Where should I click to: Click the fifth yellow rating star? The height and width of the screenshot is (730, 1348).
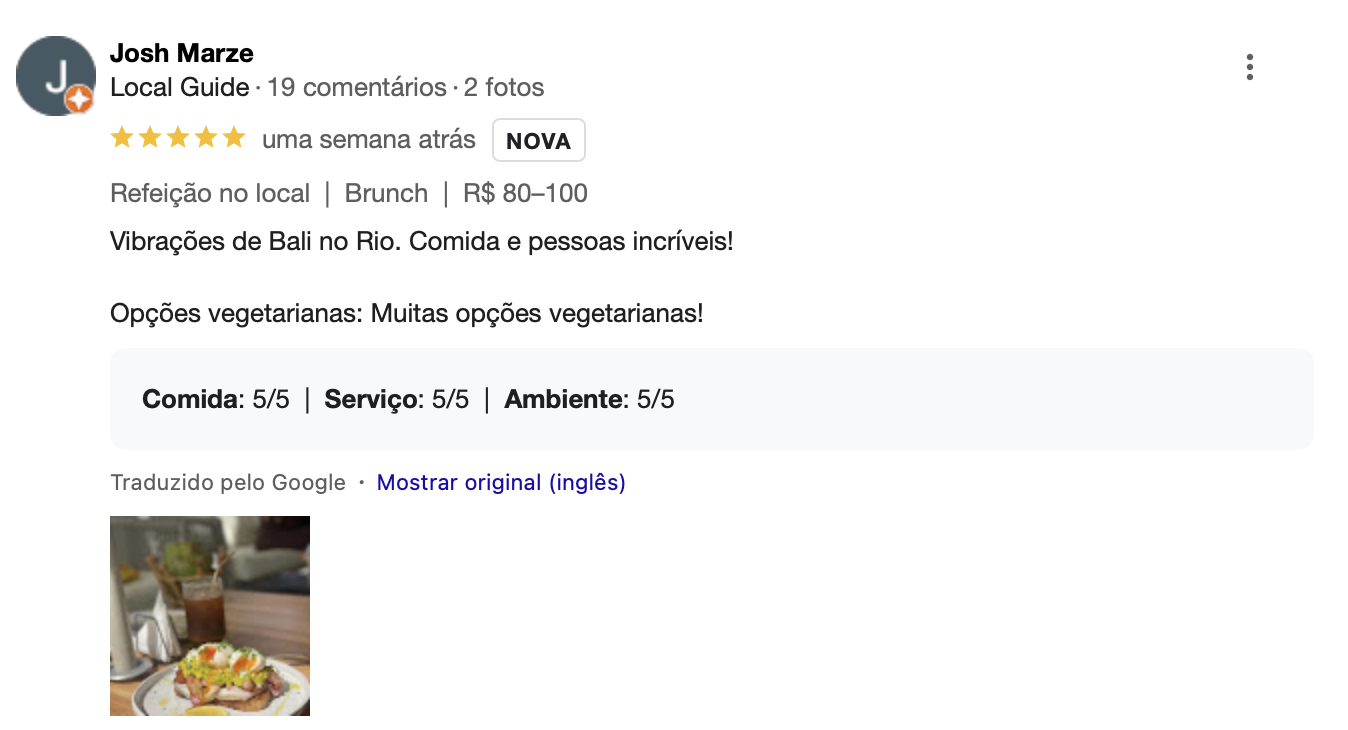click(234, 137)
